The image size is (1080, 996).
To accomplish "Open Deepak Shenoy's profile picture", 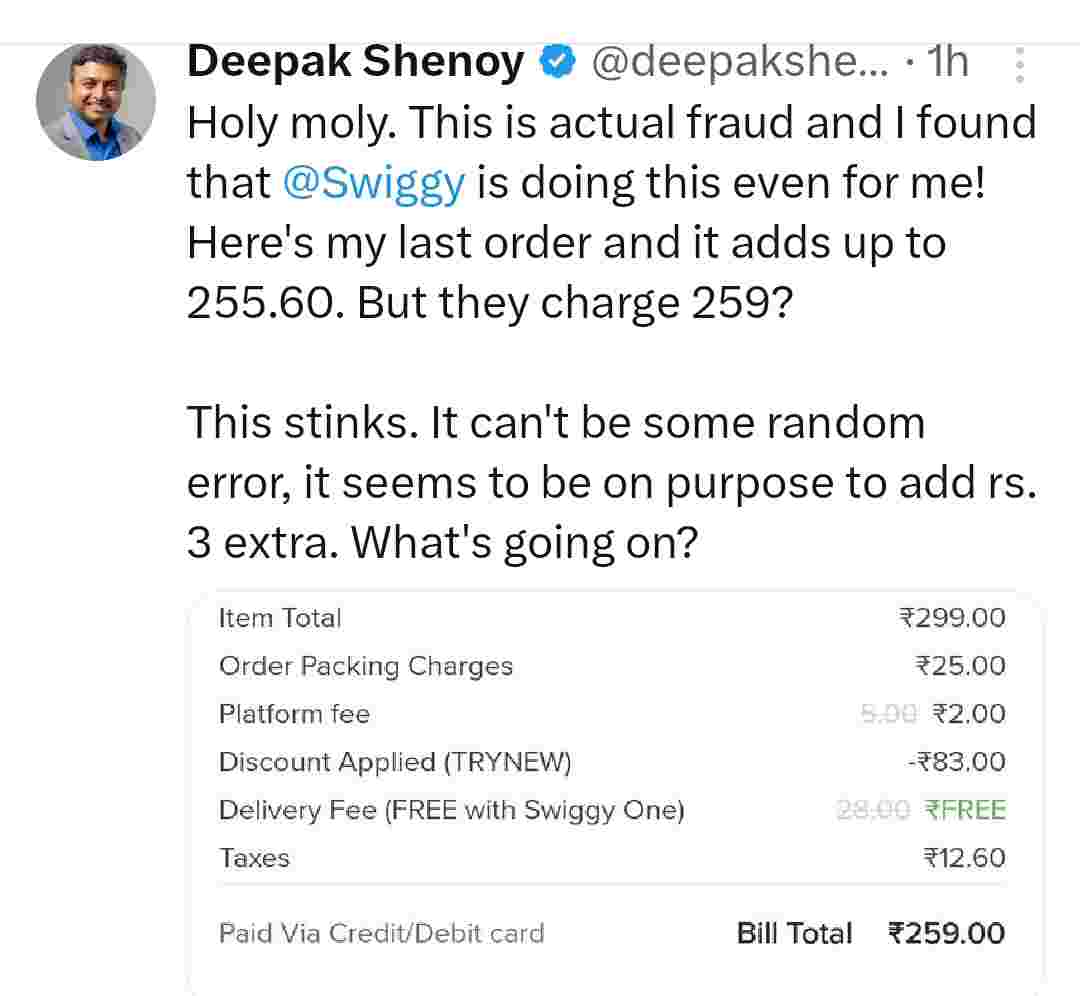I will click(x=96, y=101).
